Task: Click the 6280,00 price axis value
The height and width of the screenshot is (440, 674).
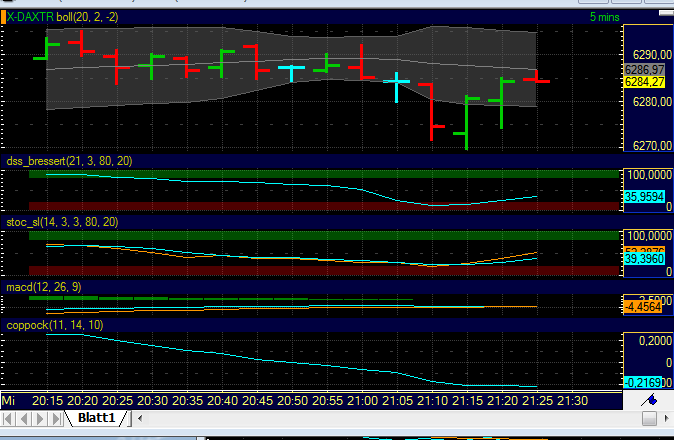Action: [652, 102]
